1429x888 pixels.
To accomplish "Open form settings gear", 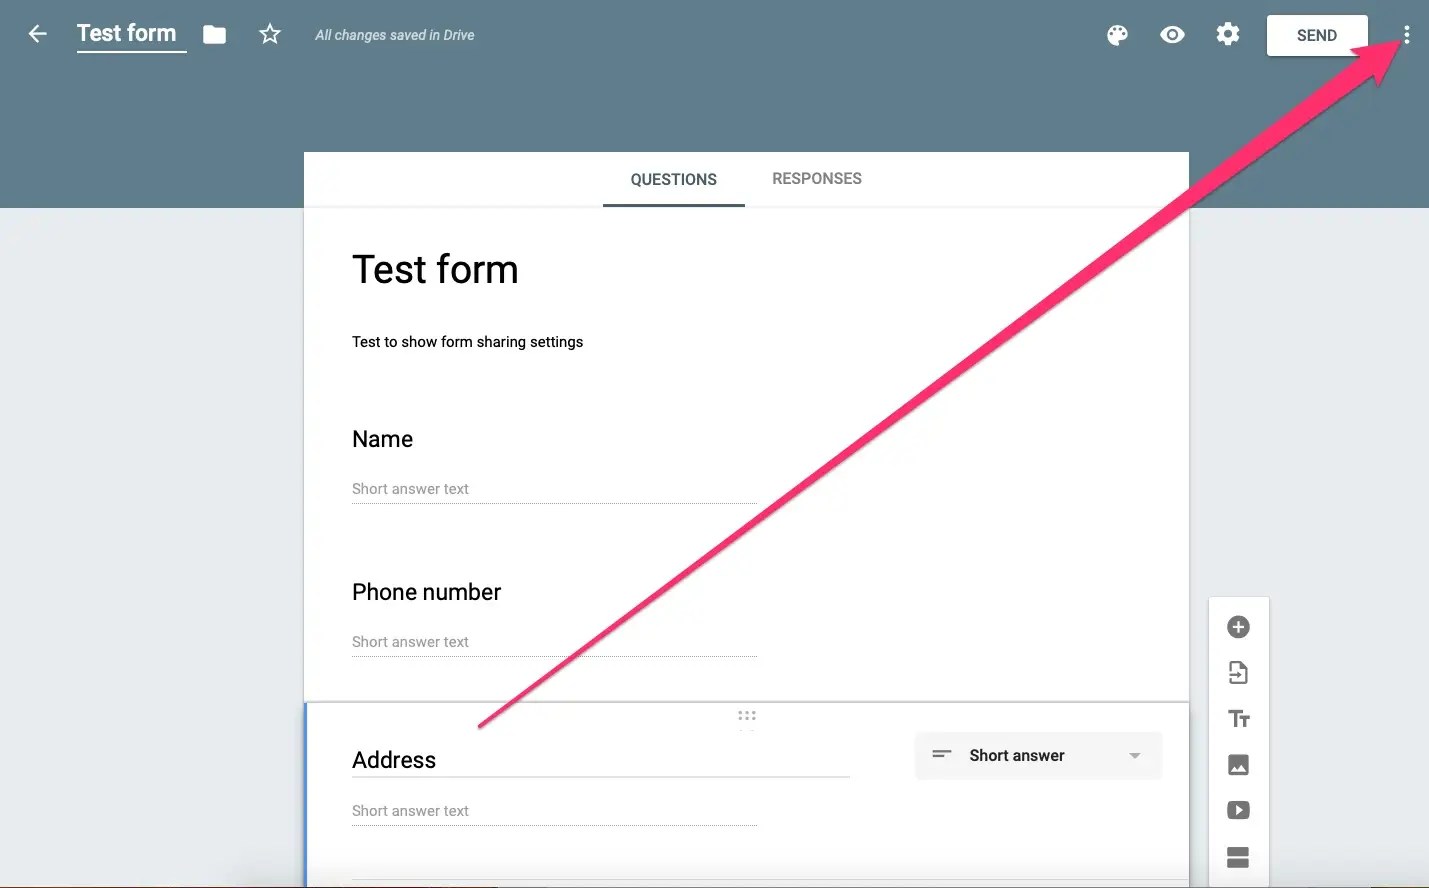I will pyautogui.click(x=1228, y=34).
